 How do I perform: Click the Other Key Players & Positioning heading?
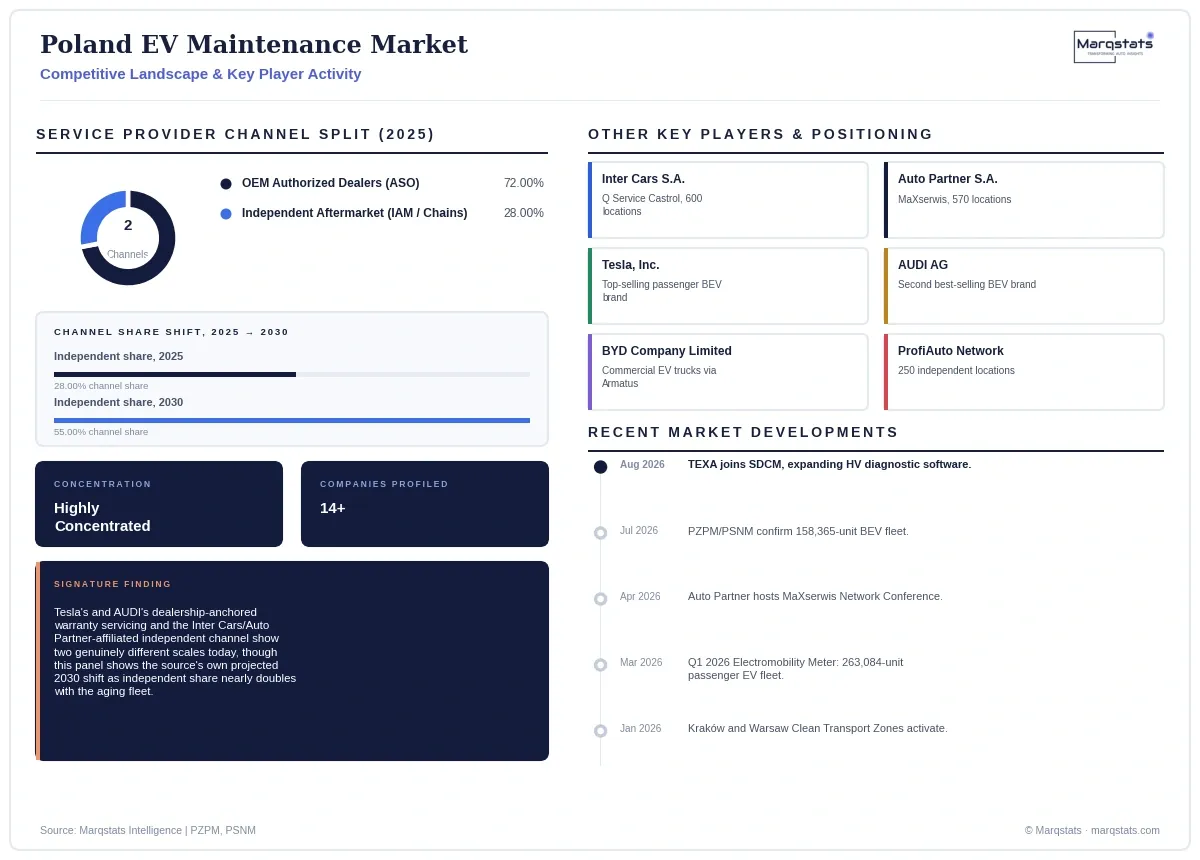click(761, 134)
